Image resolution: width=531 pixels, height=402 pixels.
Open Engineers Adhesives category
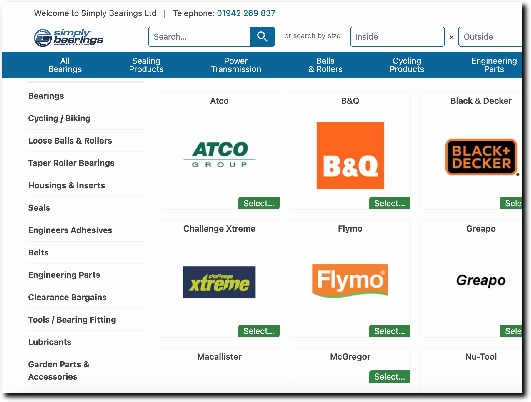[70, 230]
